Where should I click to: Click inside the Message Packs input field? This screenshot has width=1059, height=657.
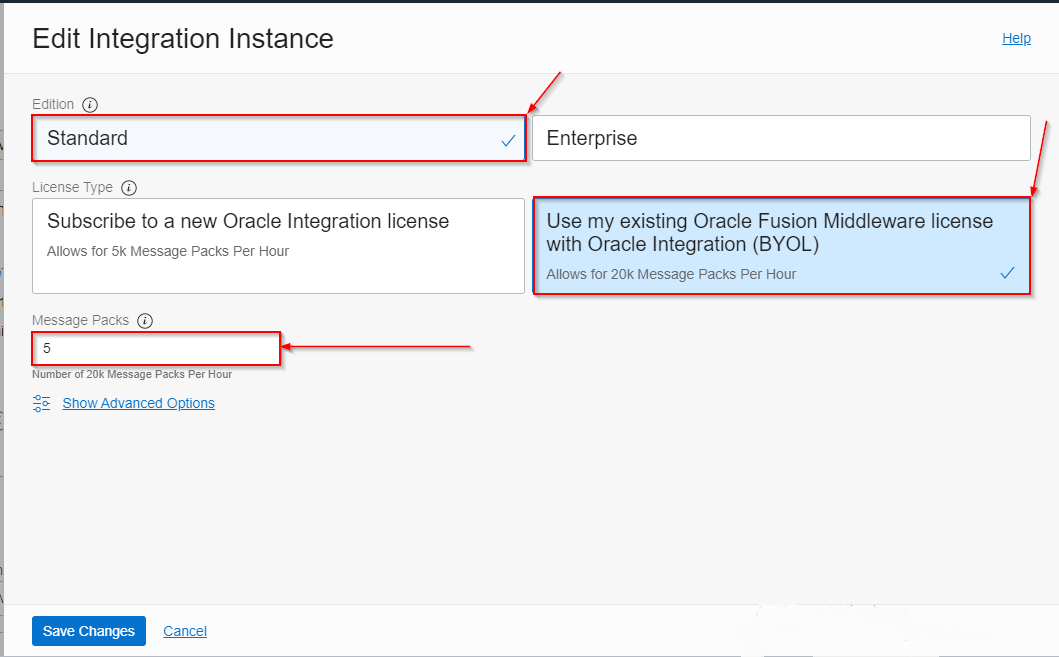coord(155,348)
